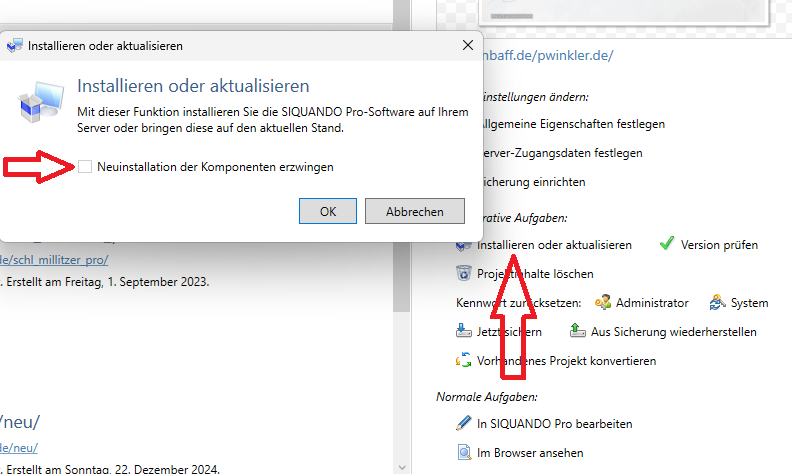This screenshot has height=474, width=792.
Task: Run 'Installieren oder aktualisieren' in the task panel
Action: pos(554,245)
